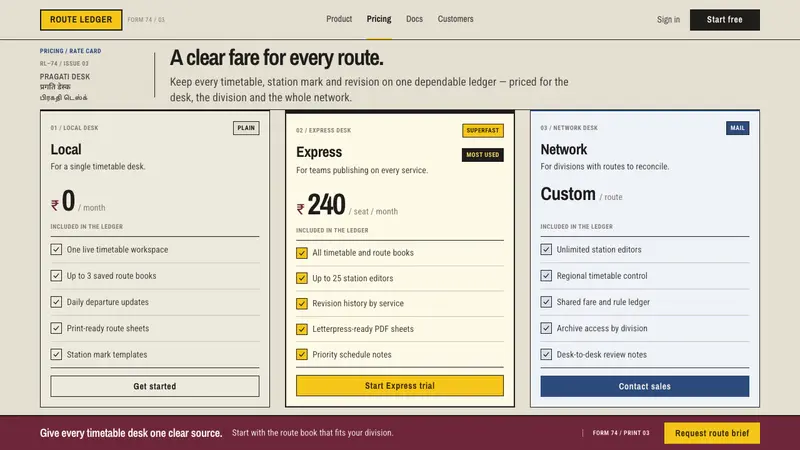Click the Contact sales button
The width and height of the screenshot is (800, 450).
tap(644, 386)
